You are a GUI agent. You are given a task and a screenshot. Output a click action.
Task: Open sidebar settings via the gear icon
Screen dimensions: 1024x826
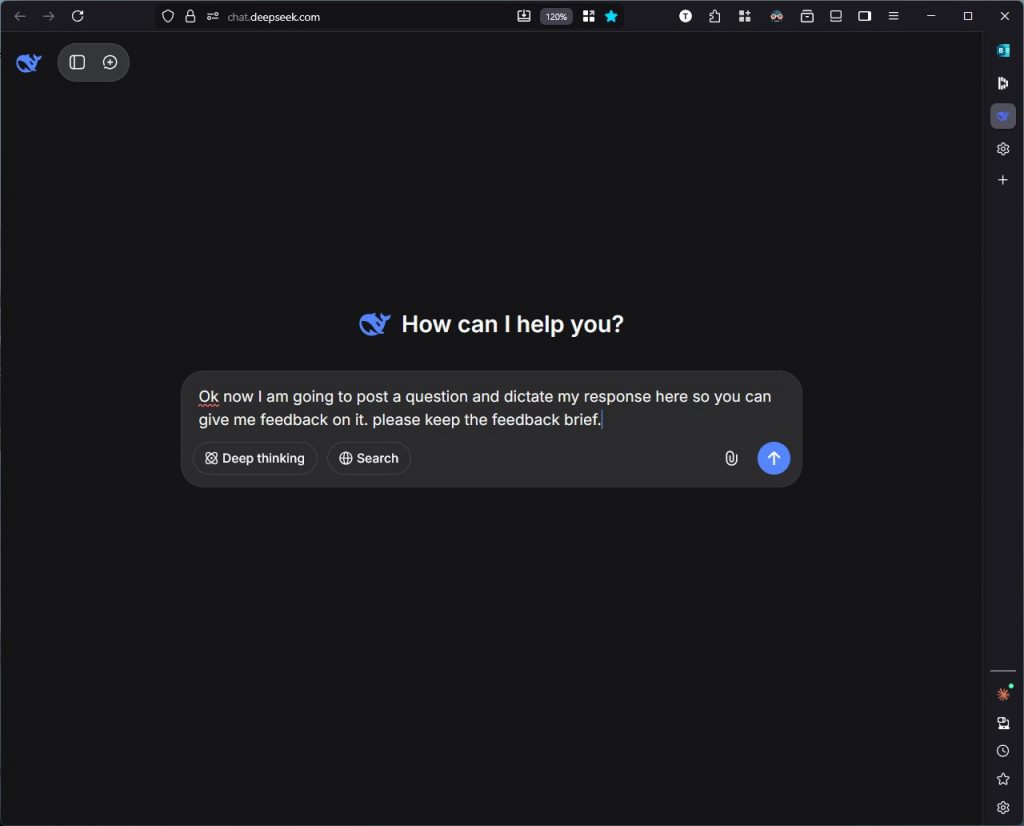[x=1003, y=148]
